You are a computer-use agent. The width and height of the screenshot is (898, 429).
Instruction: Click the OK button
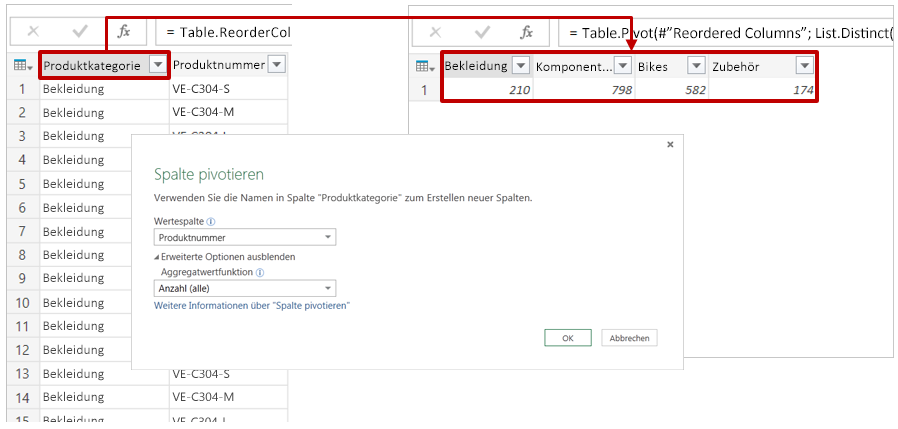point(568,338)
